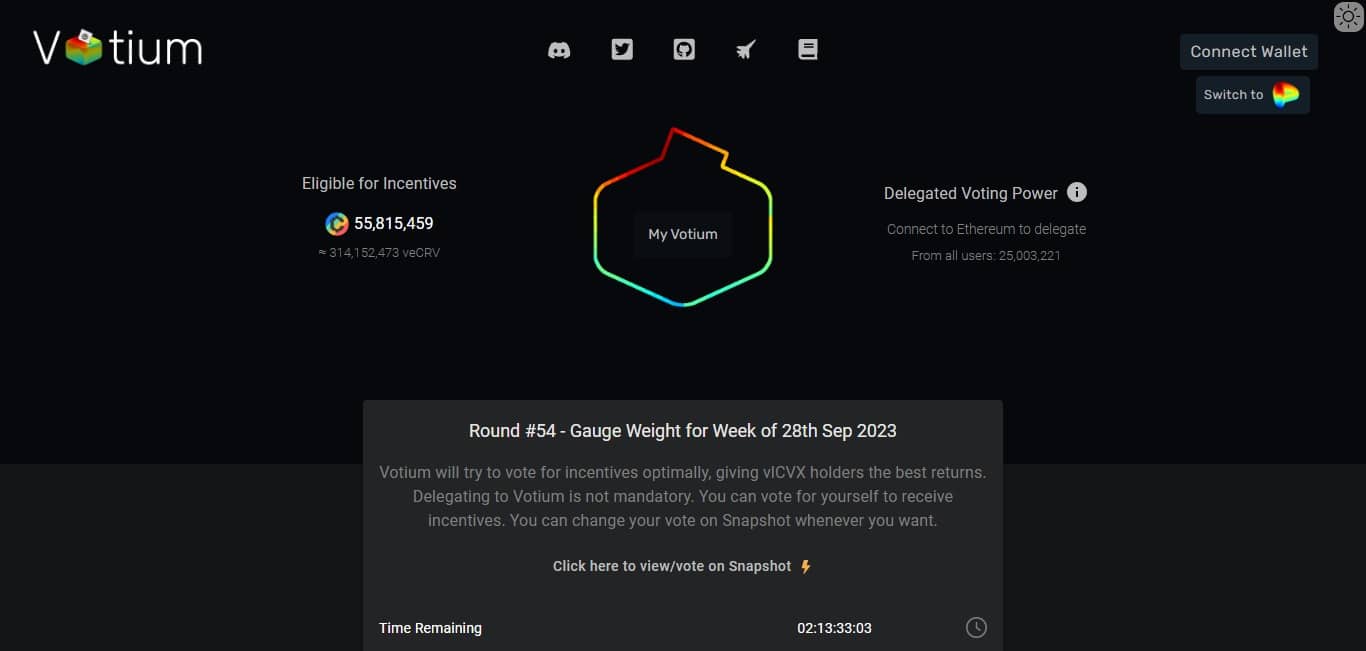1366x651 pixels.
Task: Click the Delegated Voting Power info icon
Action: click(1077, 192)
